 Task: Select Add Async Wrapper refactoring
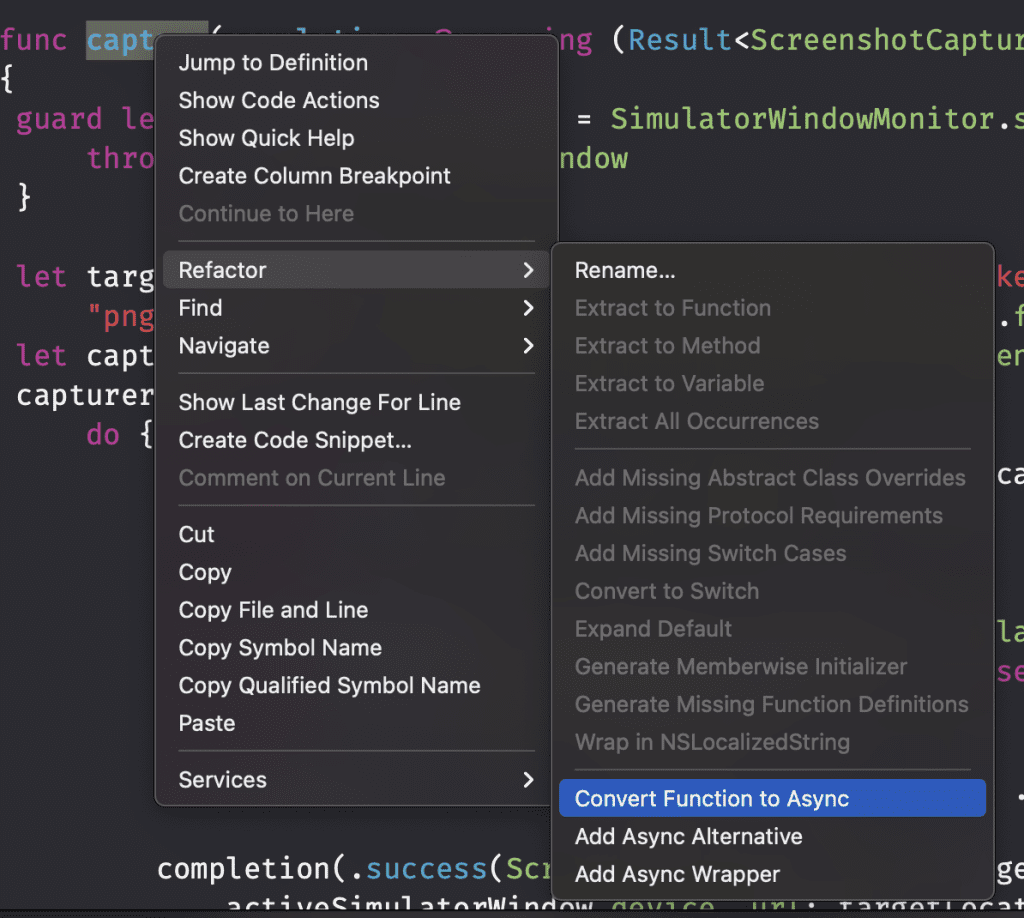[x=675, y=874]
